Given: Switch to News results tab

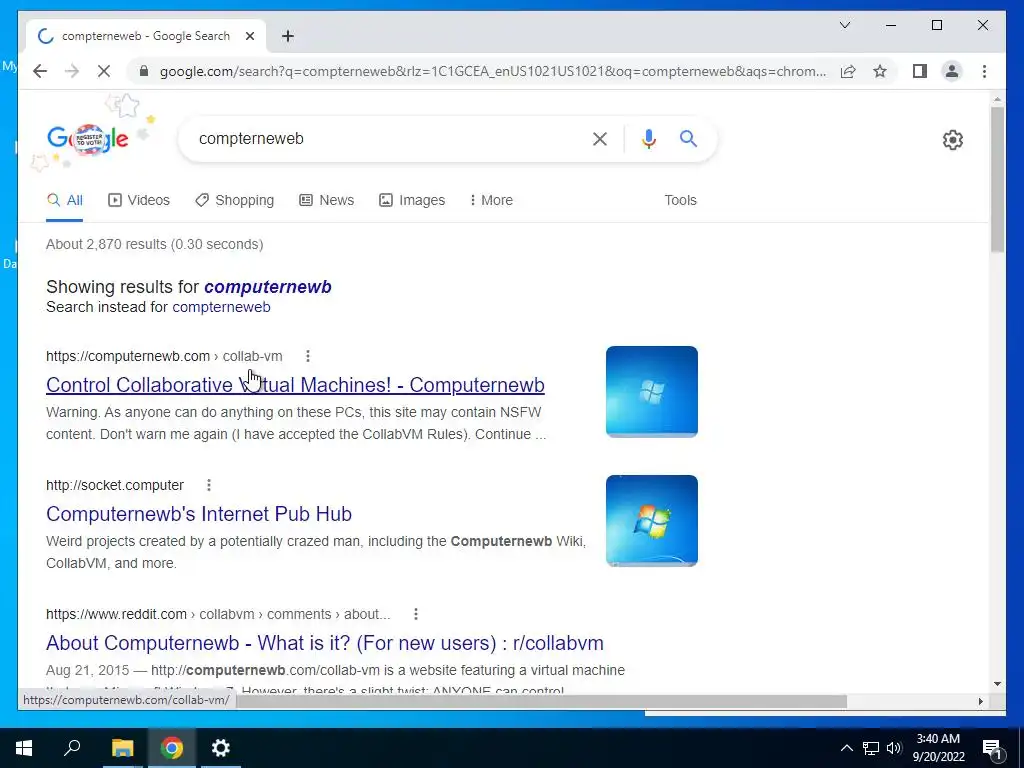Looking at the screenshot, I should point(327,200).
